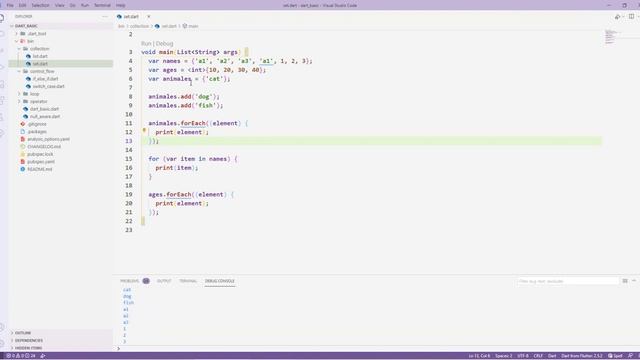
Task: Click the Spaces: 2 indentation indicator
Action: click(x=504, y=356)
